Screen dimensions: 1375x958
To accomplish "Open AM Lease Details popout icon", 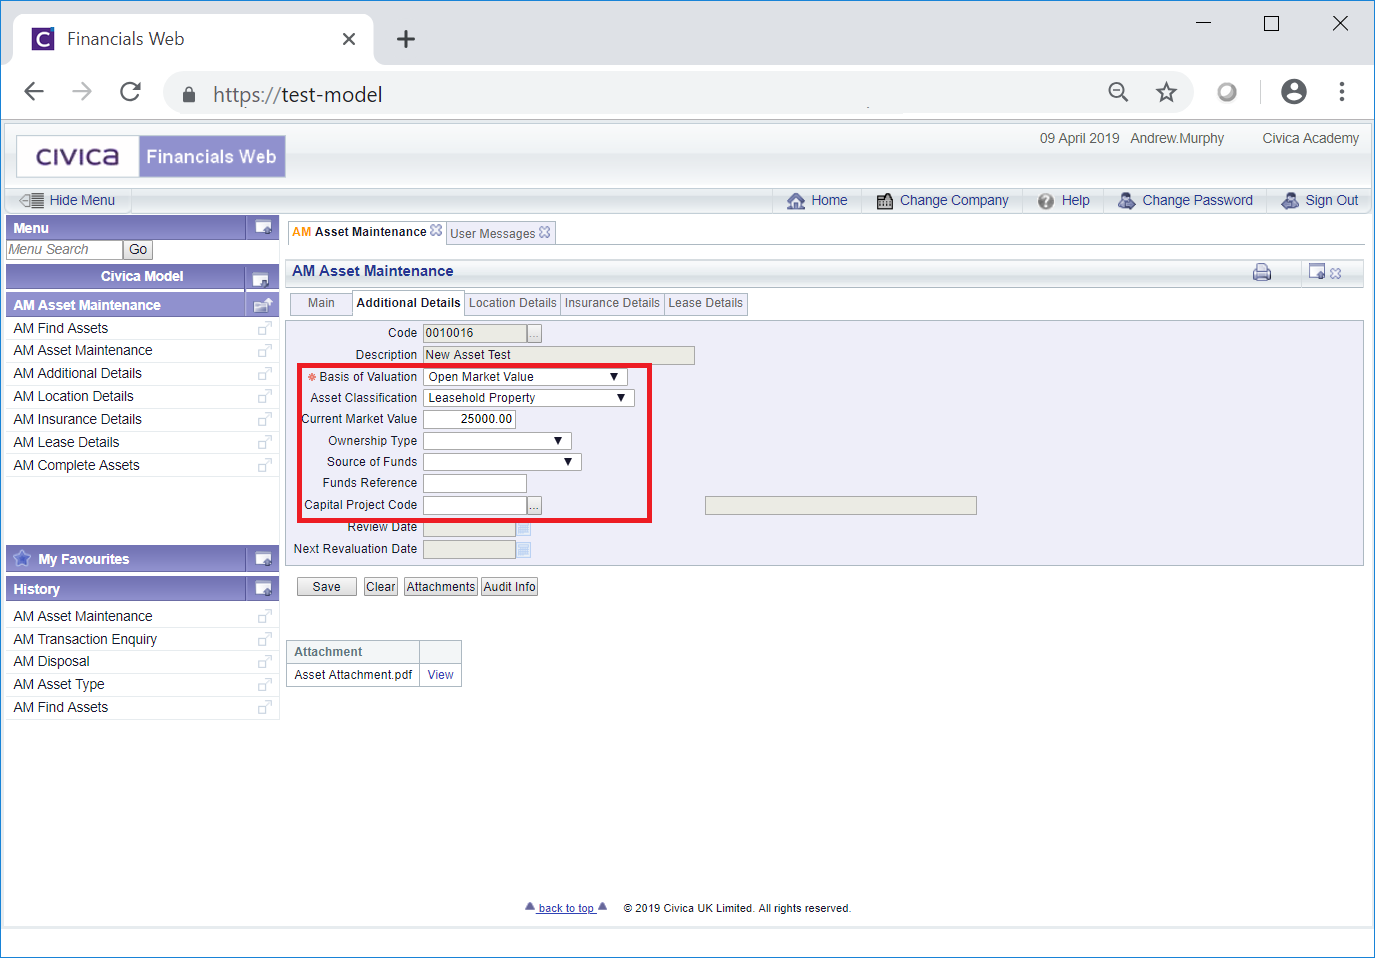I will coord(265,443).
